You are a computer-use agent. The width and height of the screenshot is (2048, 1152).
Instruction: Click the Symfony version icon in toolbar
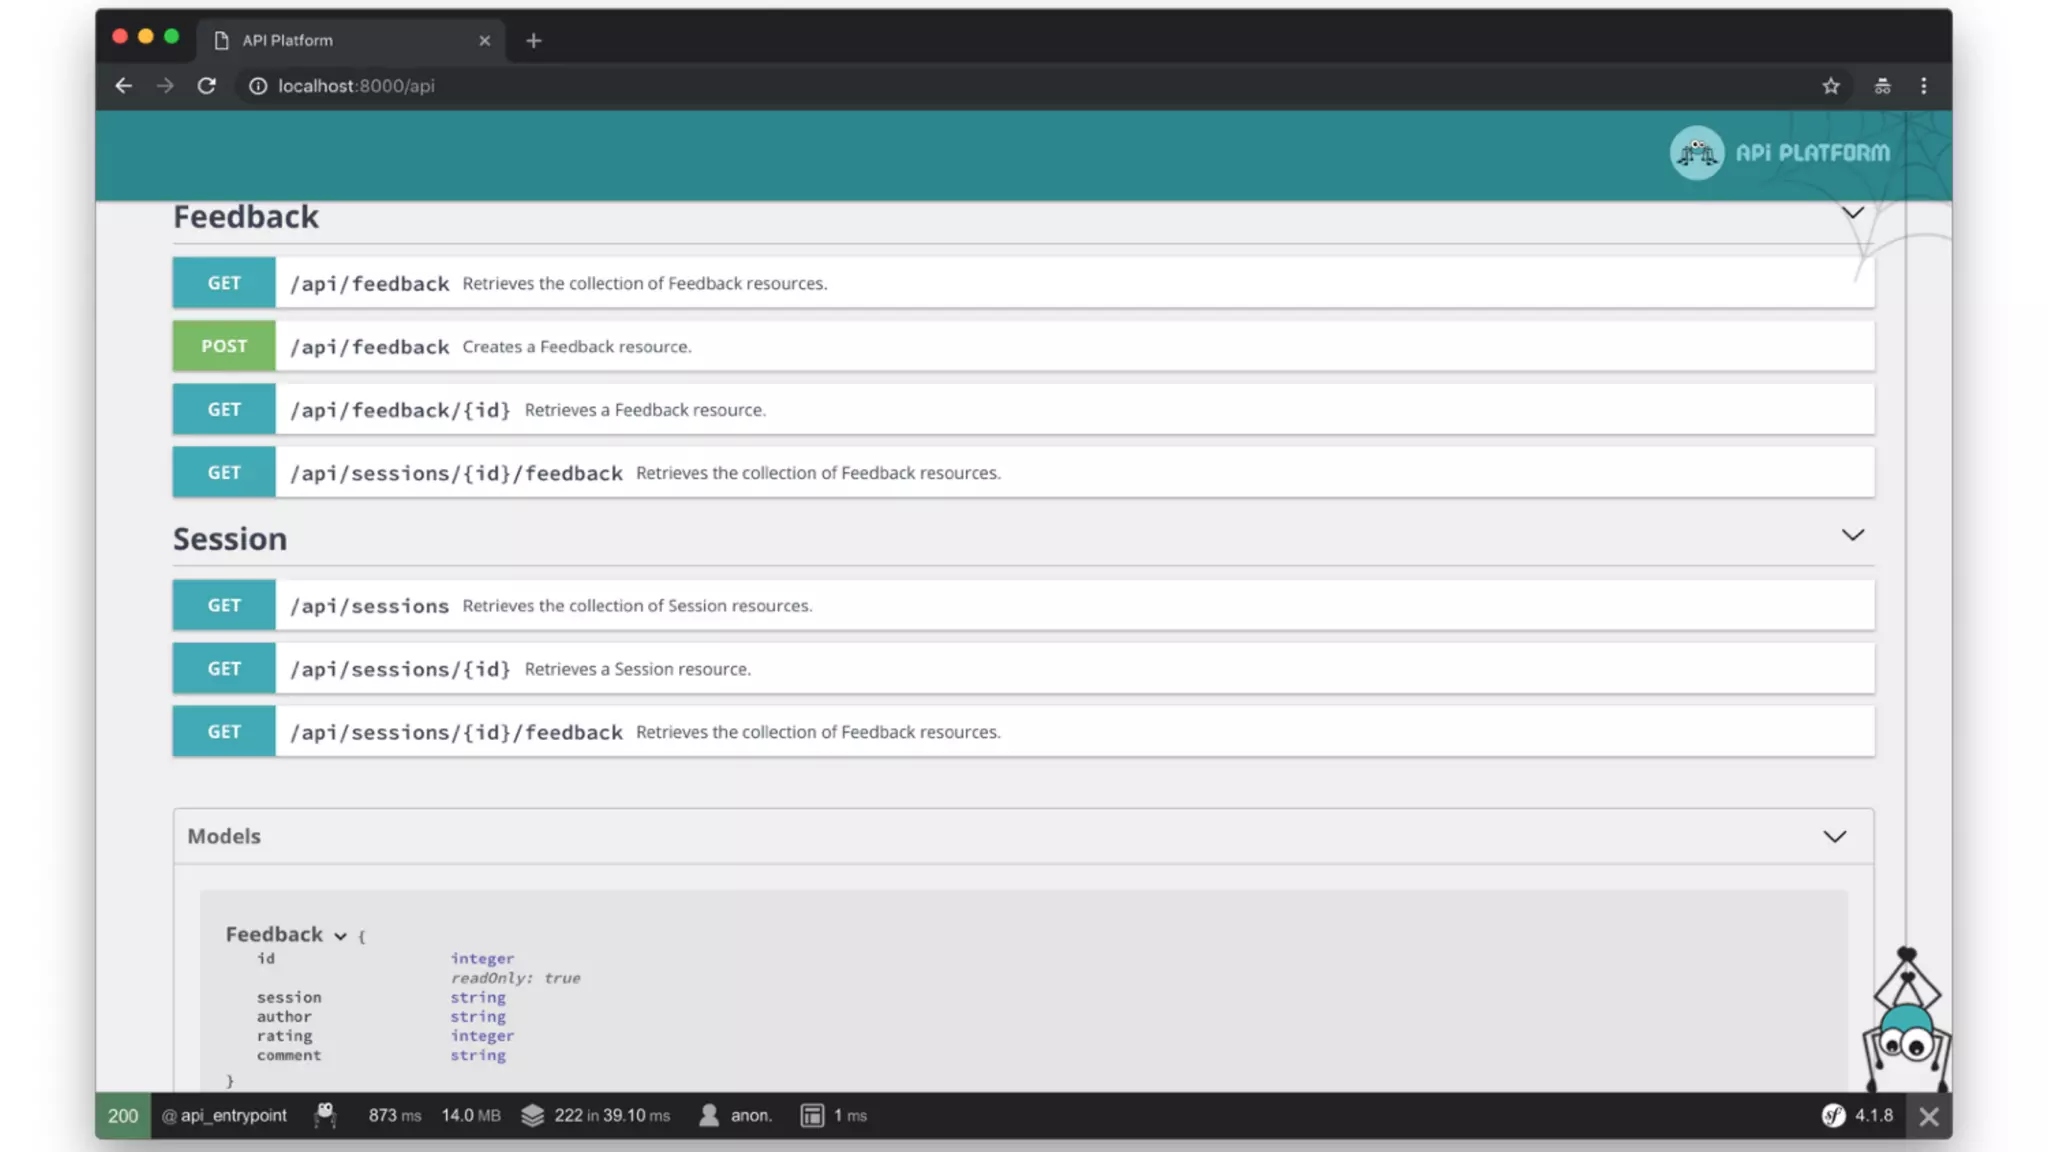(x=1833, y=1115)
